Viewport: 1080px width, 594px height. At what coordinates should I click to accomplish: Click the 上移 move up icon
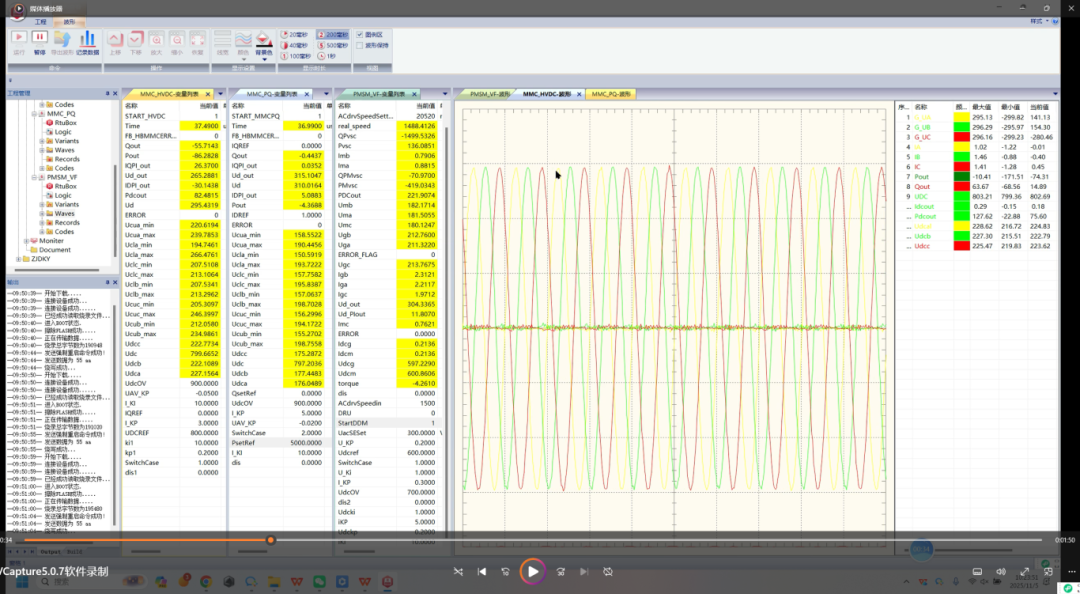pyautogui.click(x=115, y=40)
